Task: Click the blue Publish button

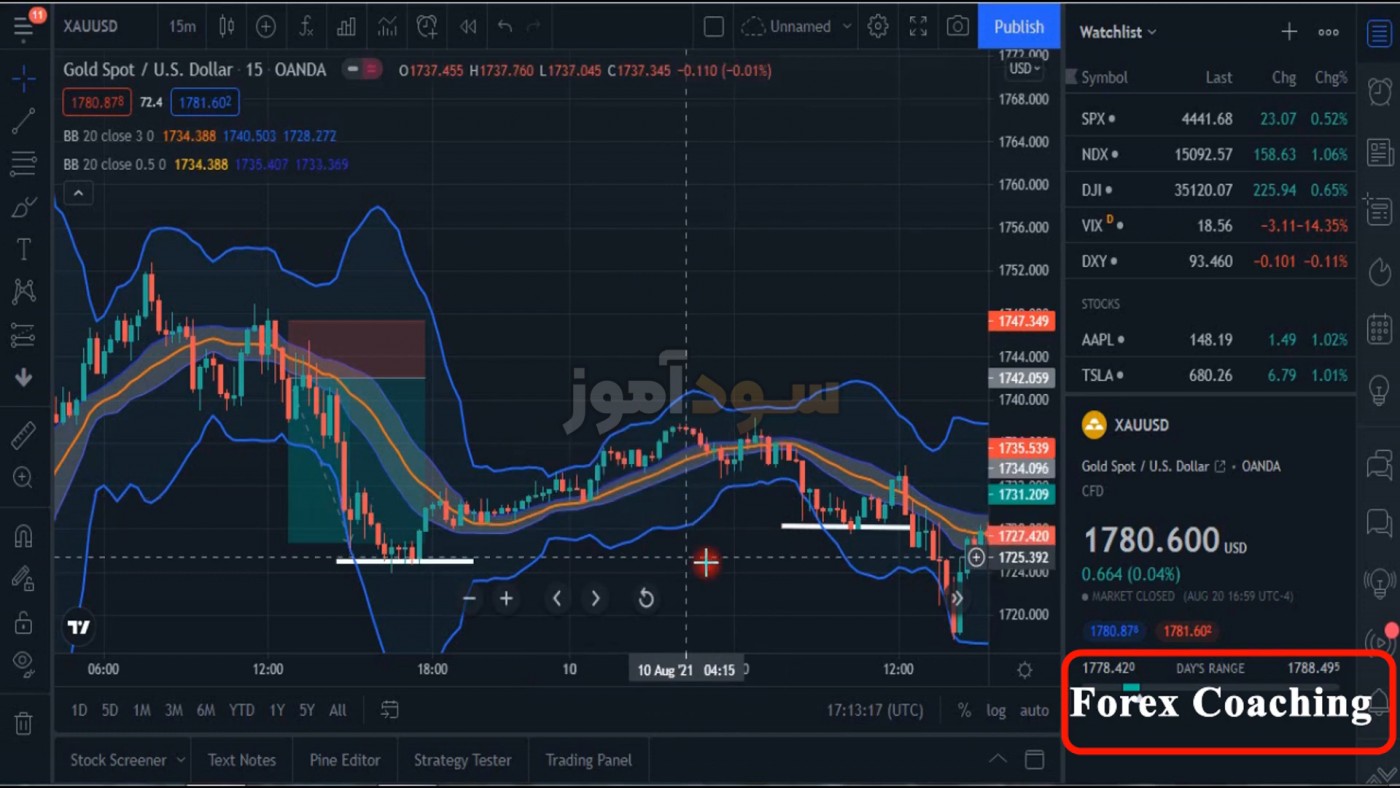Action: point(1019,27)
